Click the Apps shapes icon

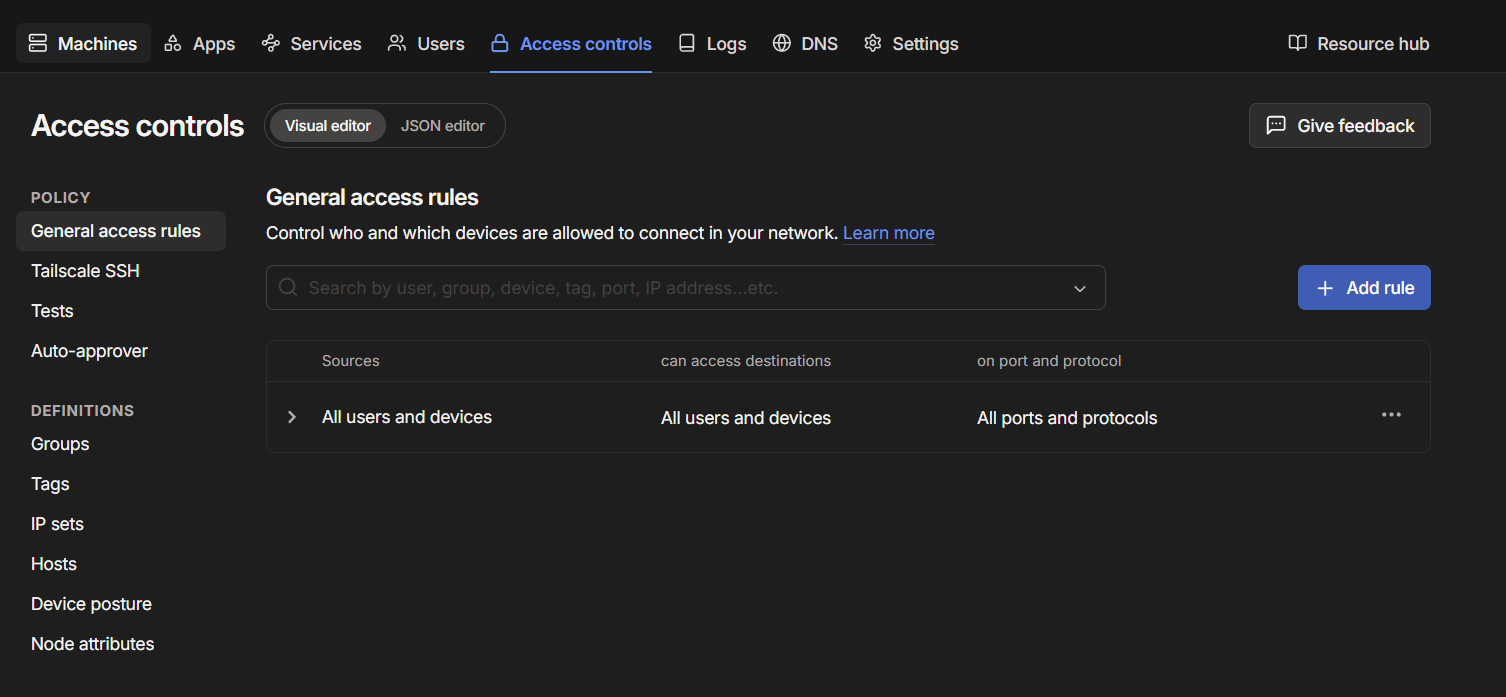point(173,43)
